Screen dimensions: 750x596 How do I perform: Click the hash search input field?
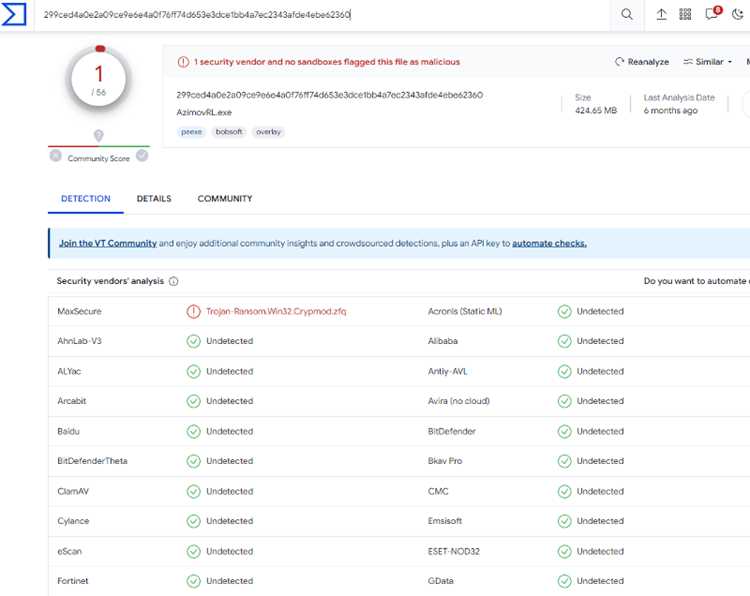click(321, 15)
